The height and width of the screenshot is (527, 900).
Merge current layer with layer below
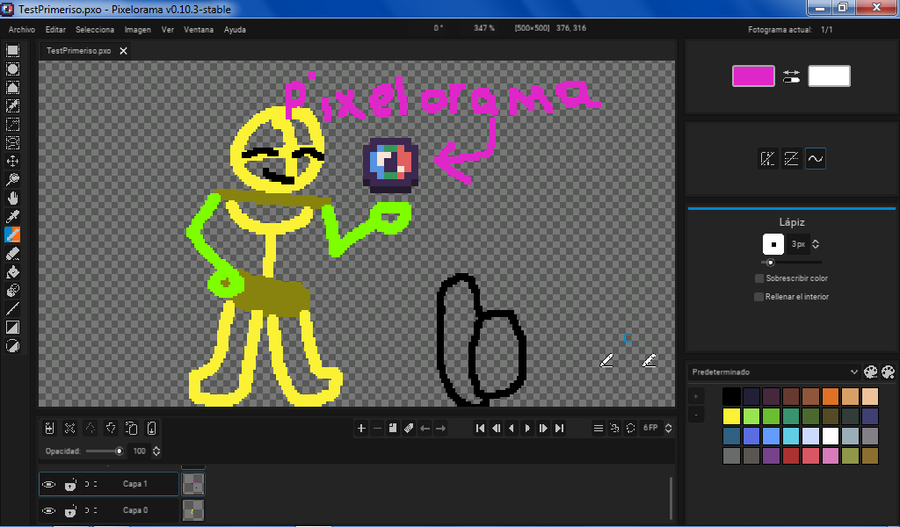click(x=152, y=428)
